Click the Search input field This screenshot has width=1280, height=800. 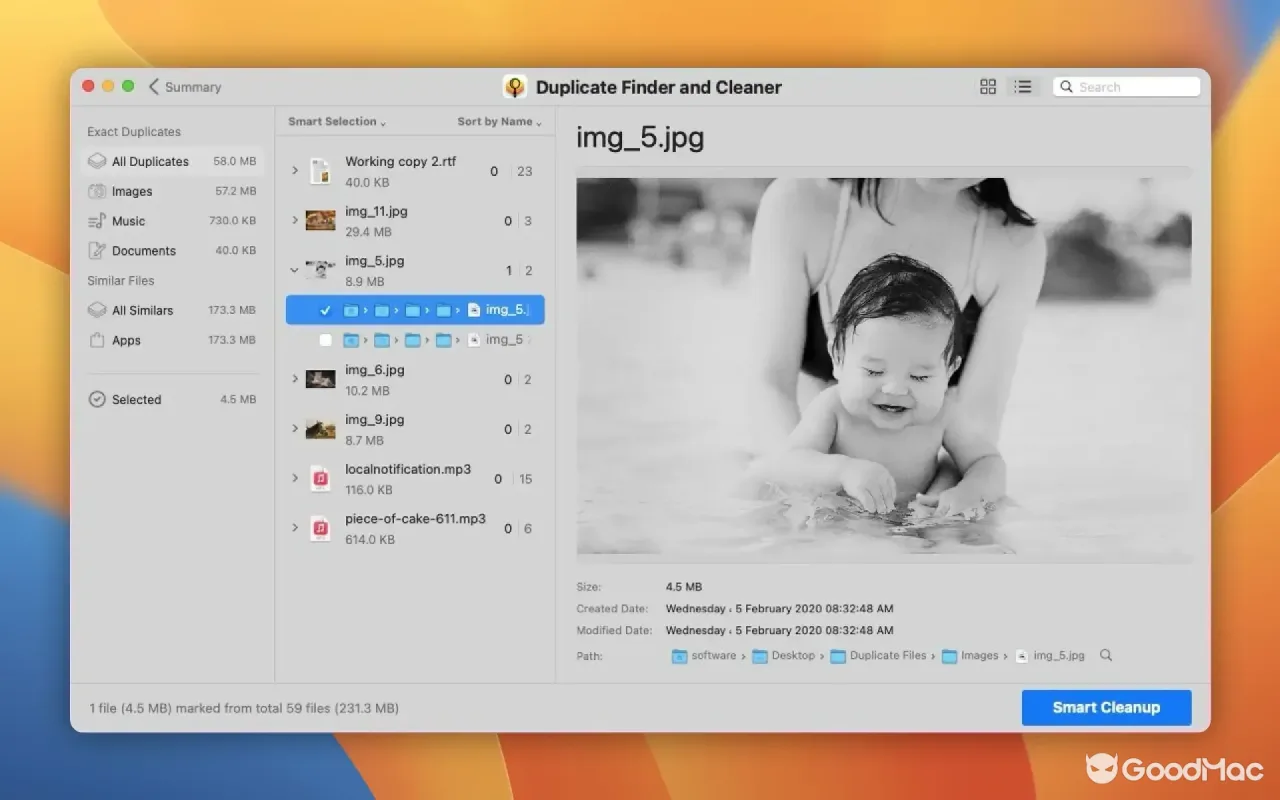pyautogui.click(x=1127, y=87)
